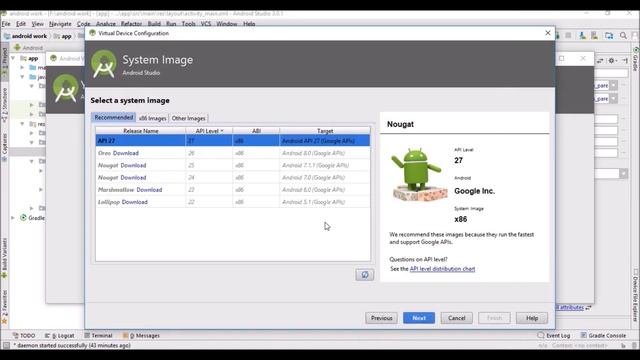Open the Terminal tool window
This screenshot has height=360, width=640.
click(98, 336)
